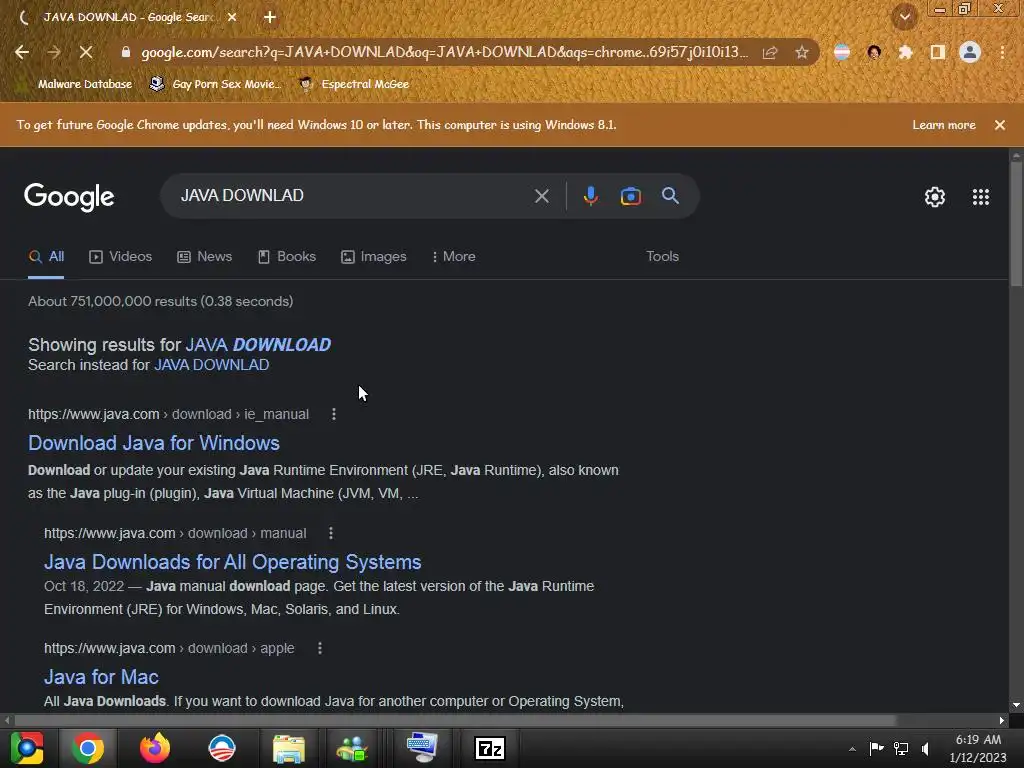The width and height of the screenshot is (1024, 768).
Task: Open Action Center flag icon
Action: (876, 748)
